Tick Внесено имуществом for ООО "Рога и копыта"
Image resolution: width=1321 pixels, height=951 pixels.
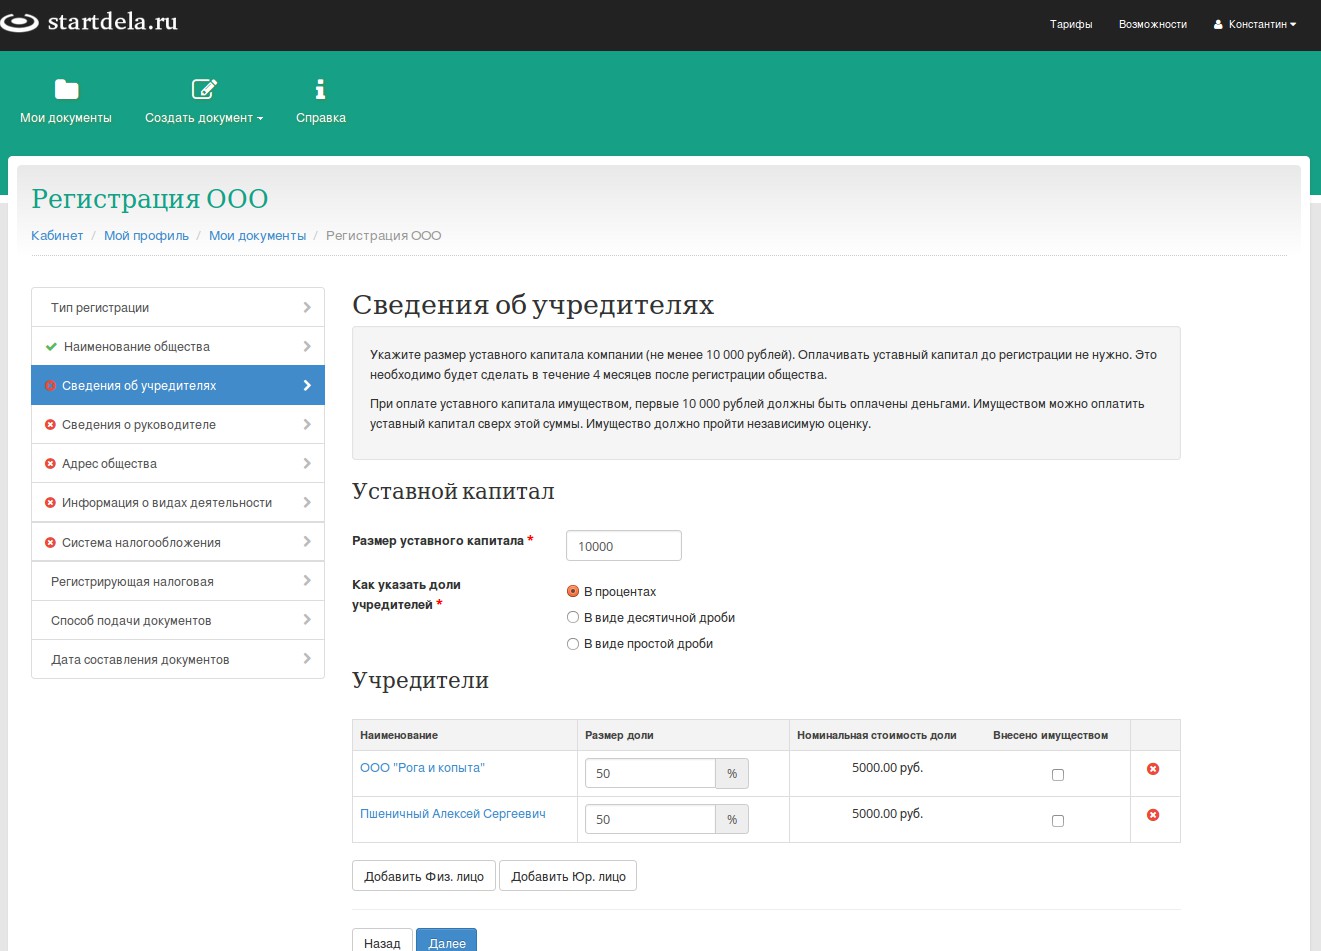[1058, 775]
